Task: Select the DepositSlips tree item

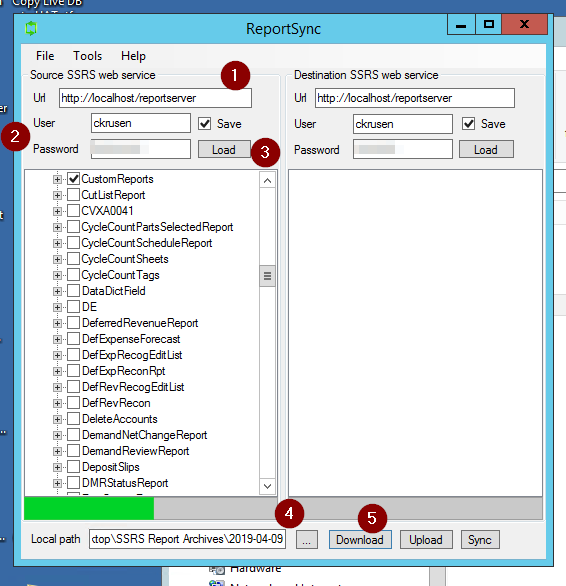Action: pyautogui.click(x=111, y=467)
